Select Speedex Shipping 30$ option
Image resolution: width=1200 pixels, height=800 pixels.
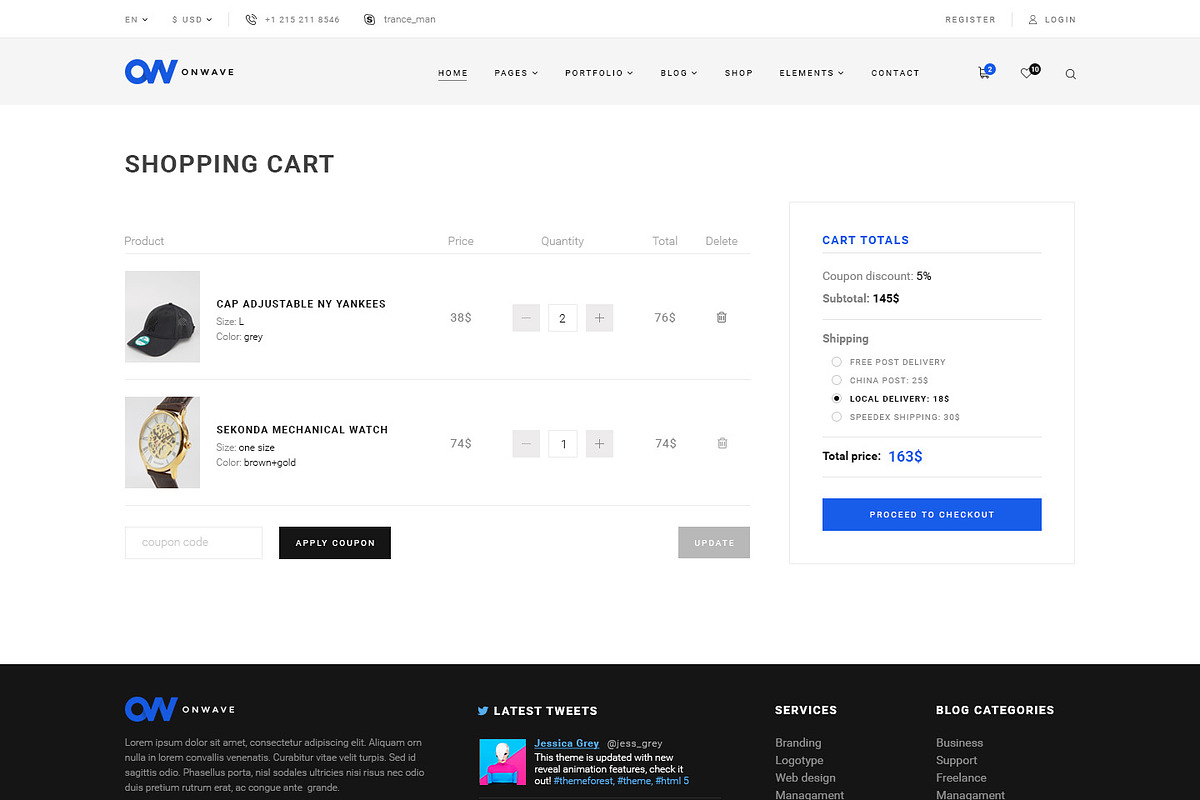[837, 417]
